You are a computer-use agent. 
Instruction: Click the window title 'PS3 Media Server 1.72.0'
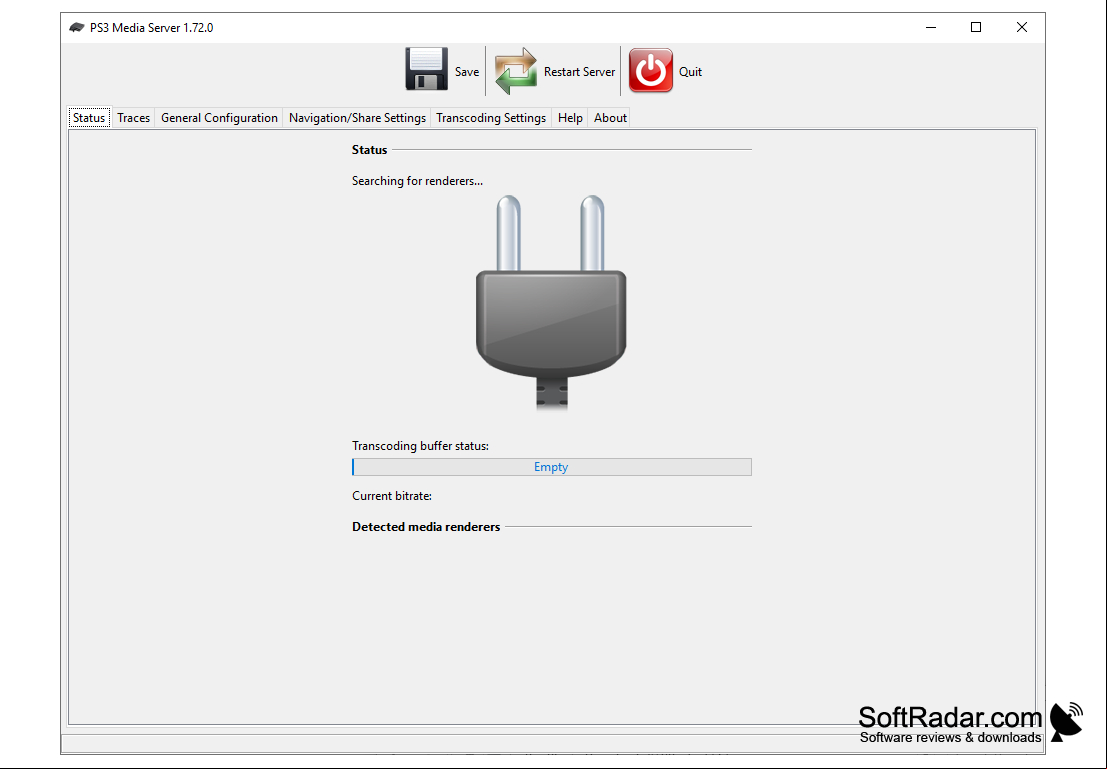coord(151,28)
